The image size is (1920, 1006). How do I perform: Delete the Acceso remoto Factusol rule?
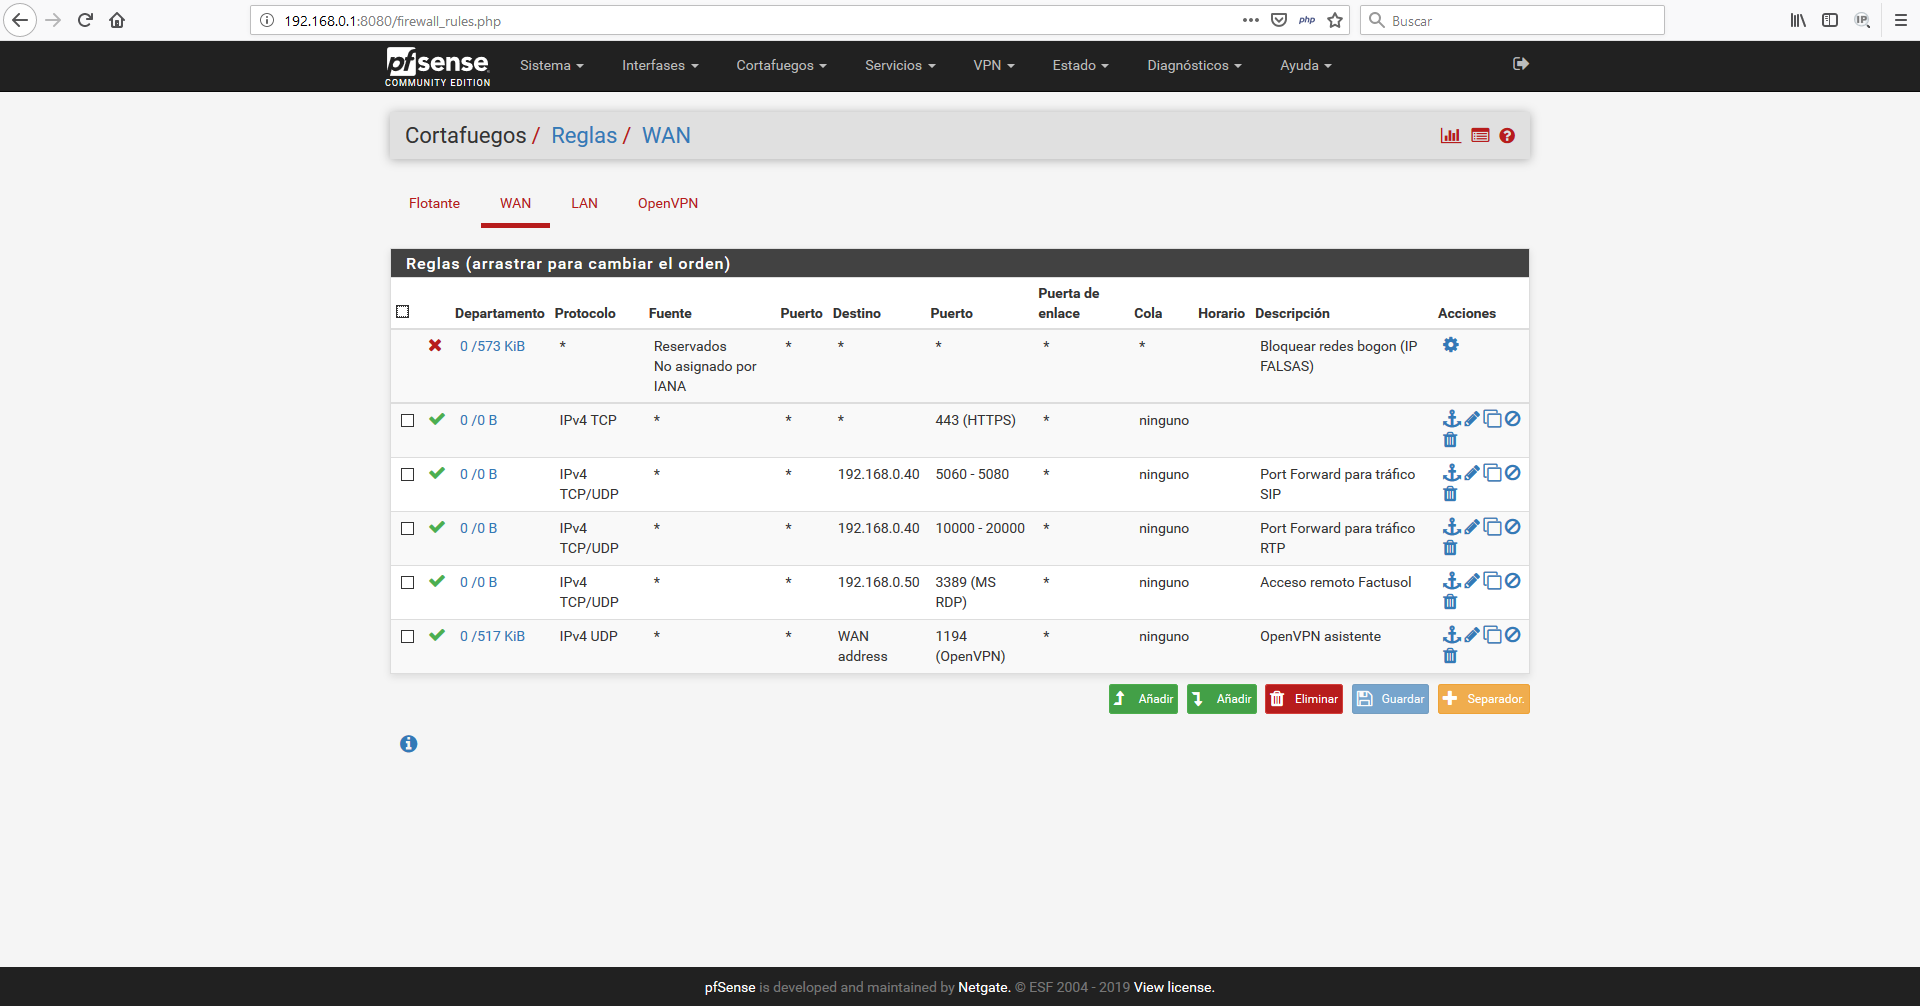click(x=1450, y=602)
